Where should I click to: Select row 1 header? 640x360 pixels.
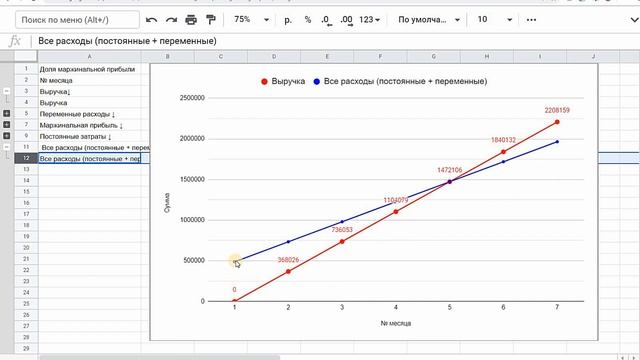[x=26, y=69]
